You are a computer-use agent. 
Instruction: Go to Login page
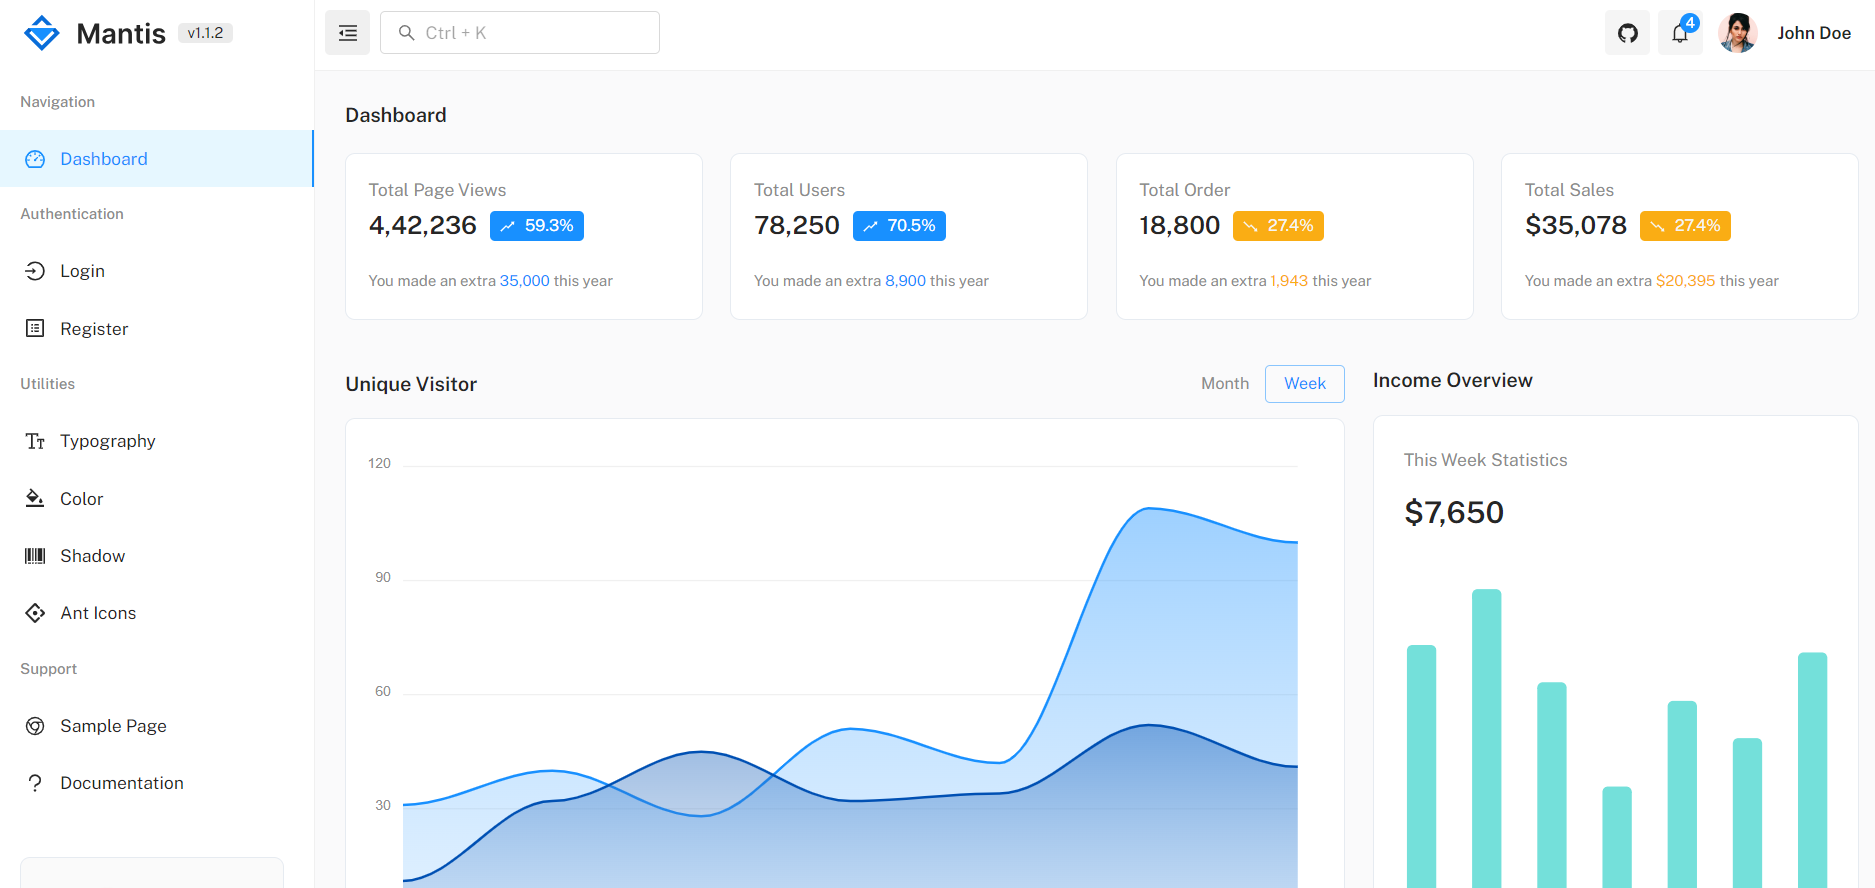[x=157, y=271]
